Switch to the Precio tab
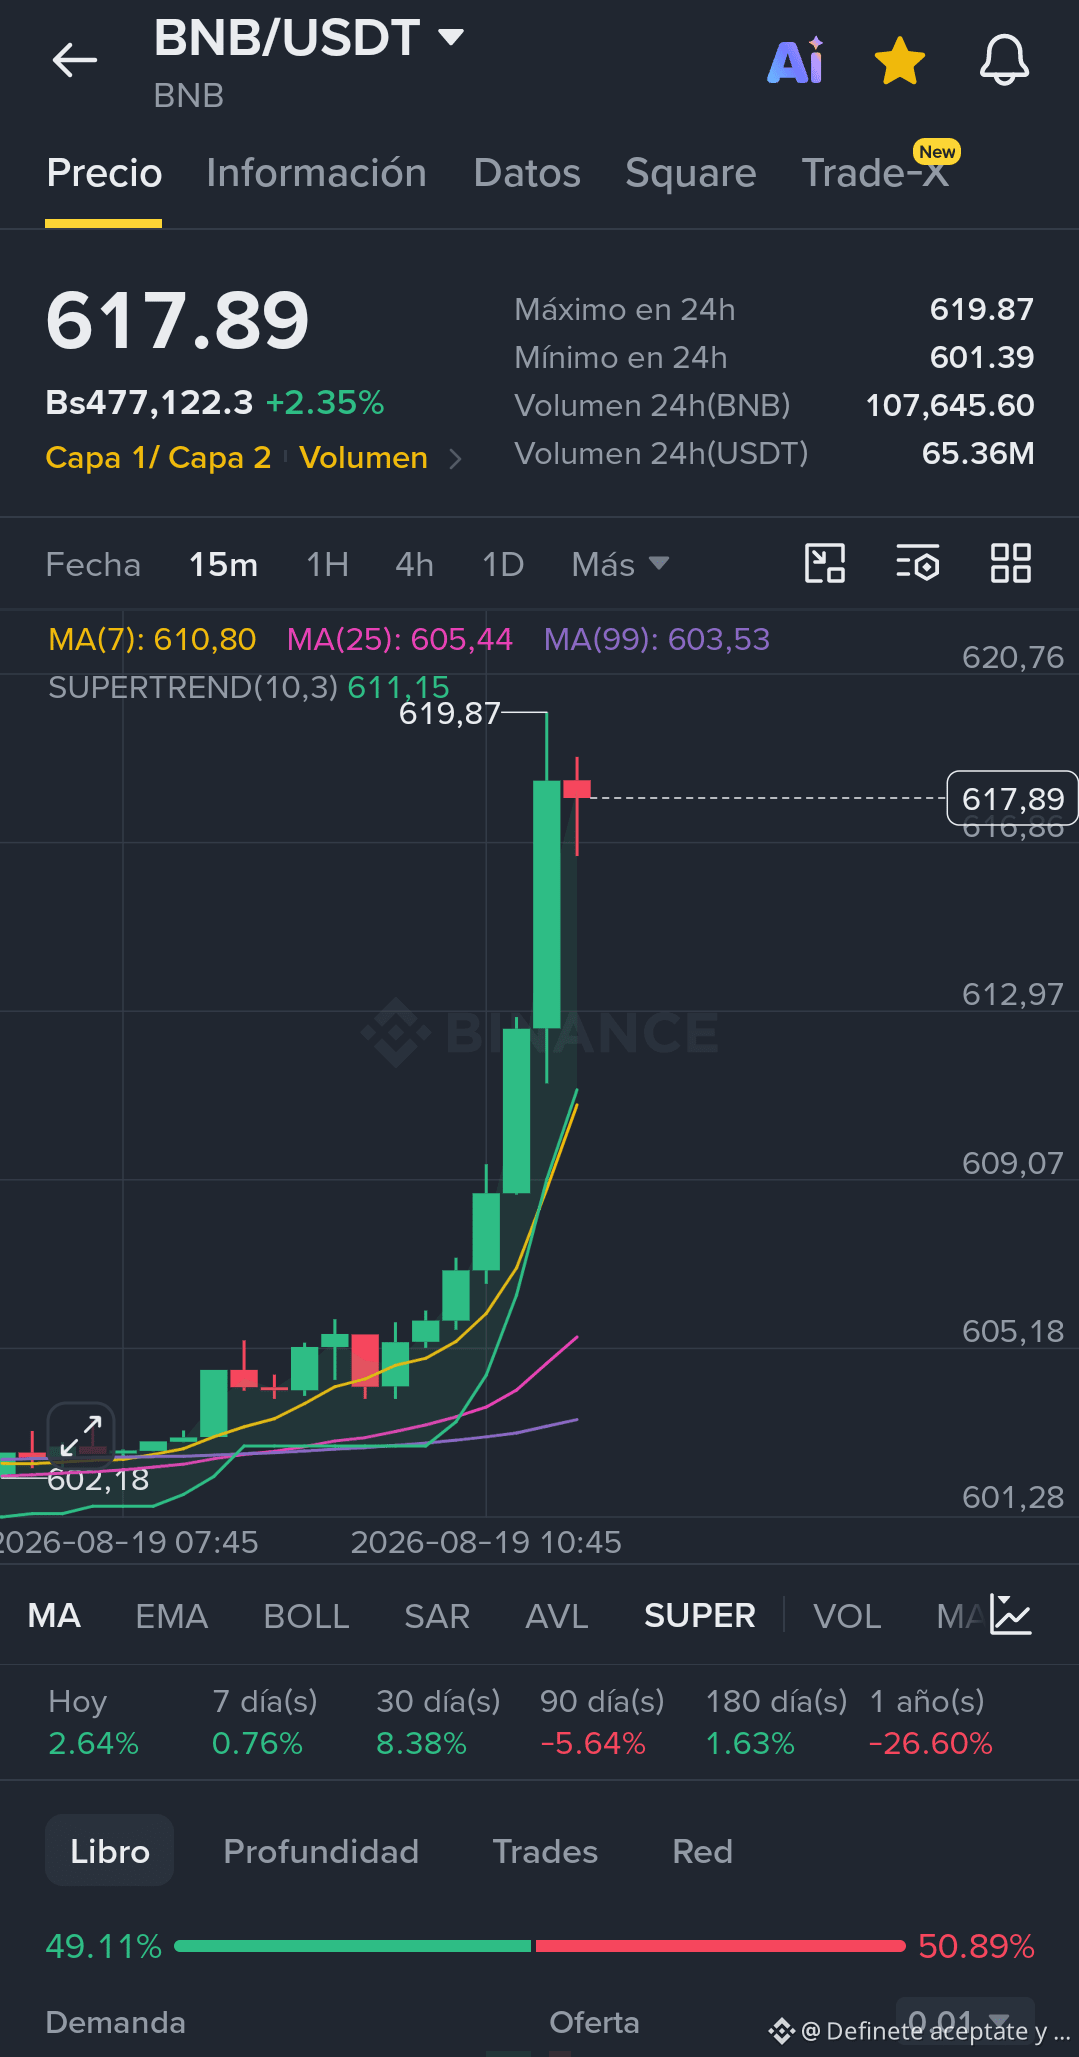Image resolution: width=1079 pixels, height=2057 pixels. (104, 173)
